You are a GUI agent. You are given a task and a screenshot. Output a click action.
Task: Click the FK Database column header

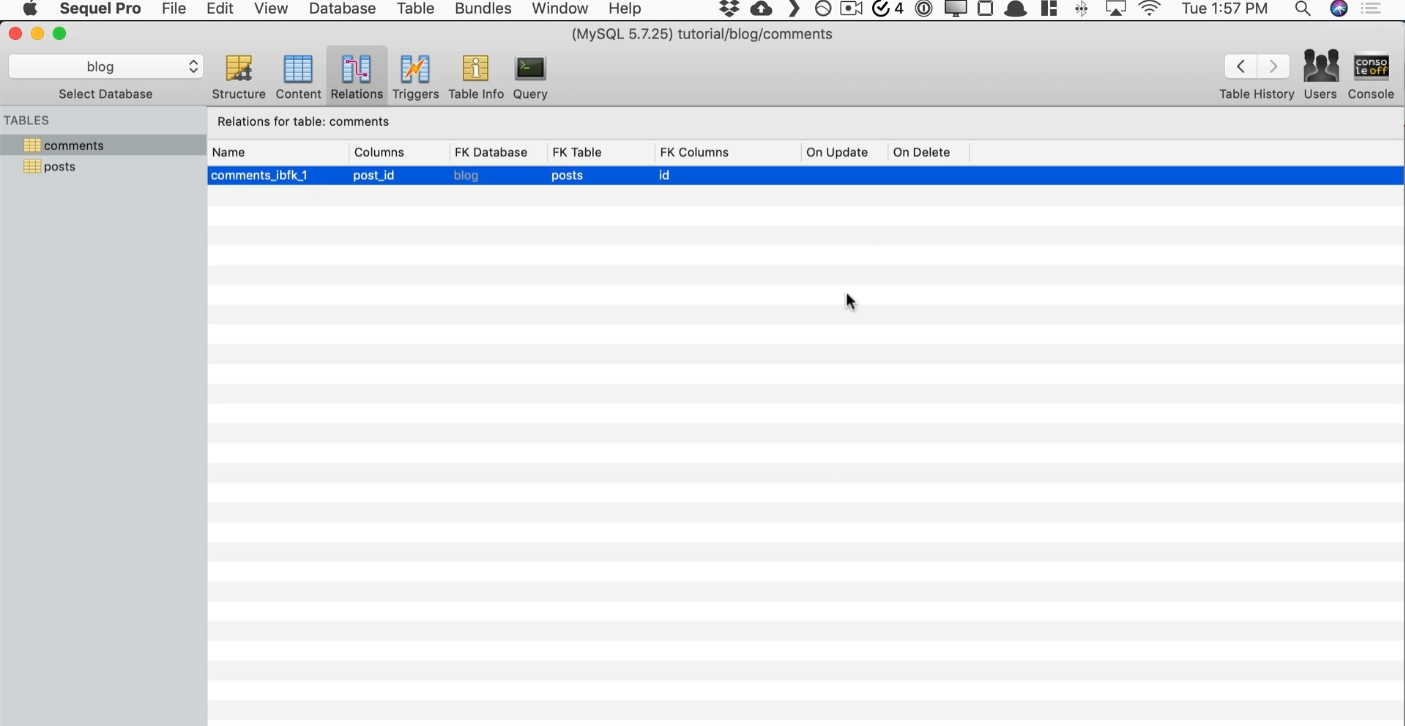point(498,152)
